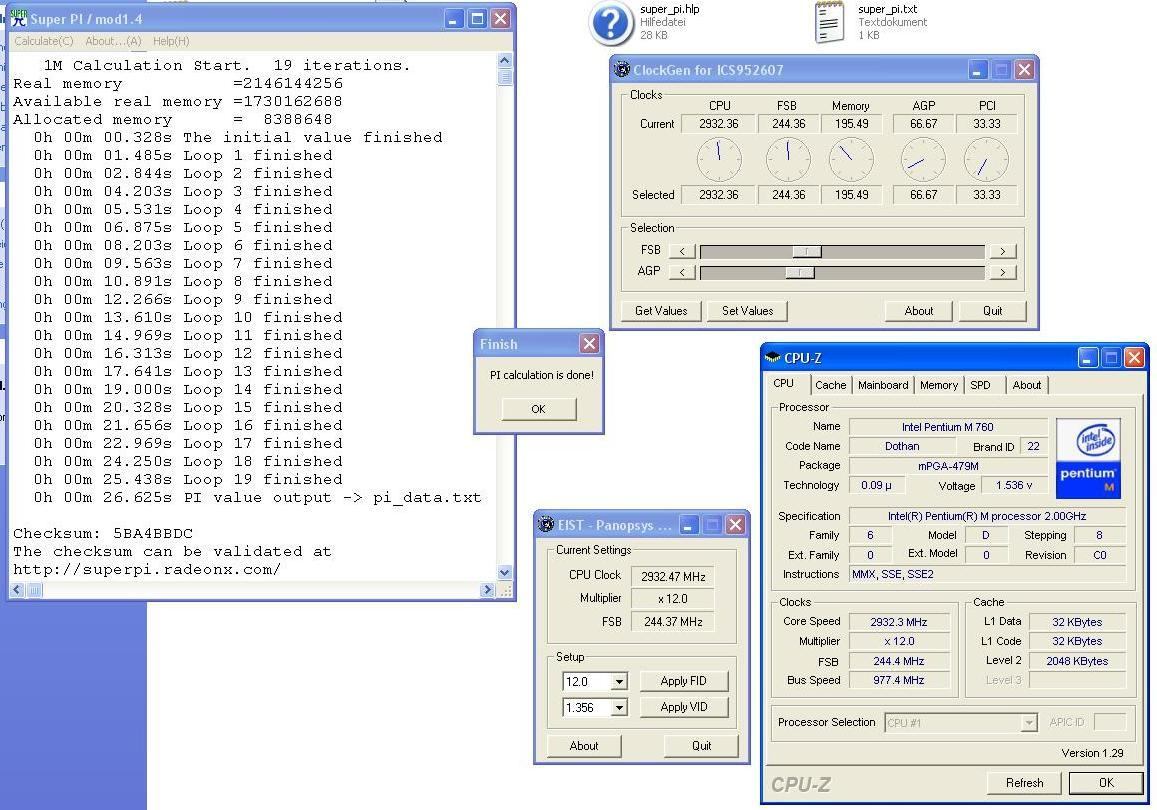Click Refresh in CPU-Z
Image resolution: width=1157 pixels, height=810 pixels.
pos(1024,783)
